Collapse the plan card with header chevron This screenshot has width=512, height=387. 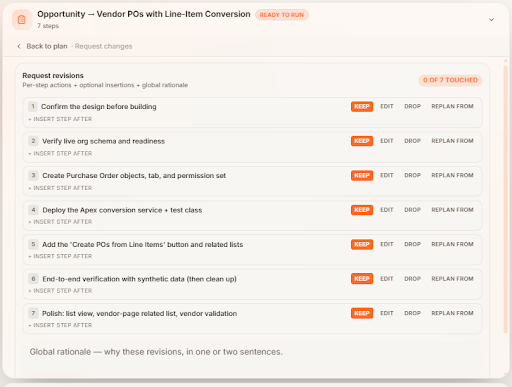click(x=491, y=20)
